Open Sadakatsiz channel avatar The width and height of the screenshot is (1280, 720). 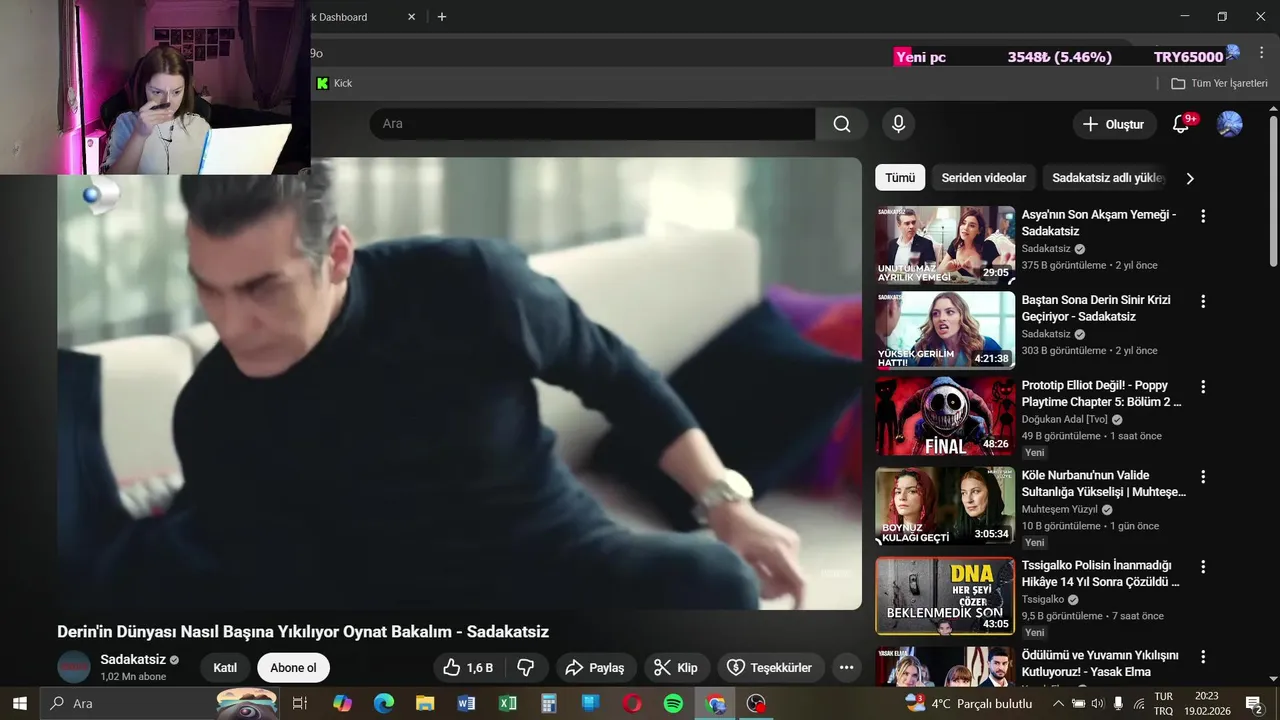[x=74, y=667]
